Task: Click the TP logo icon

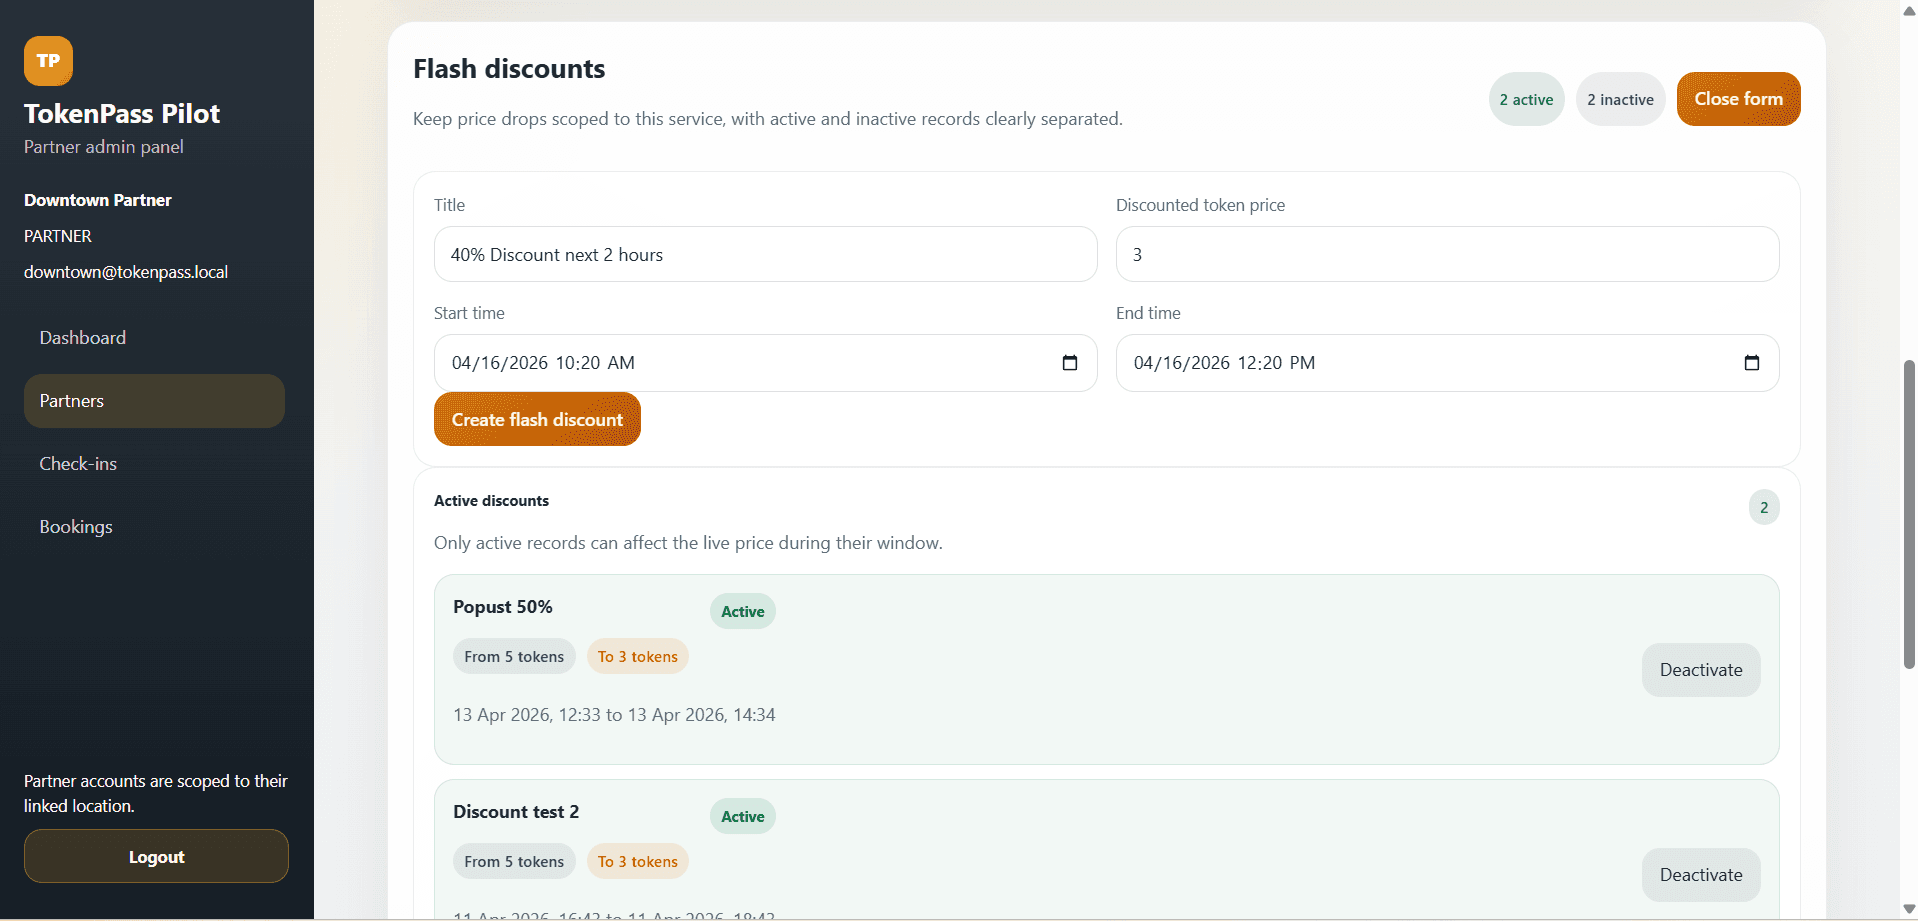Action: tap(47, 60)
